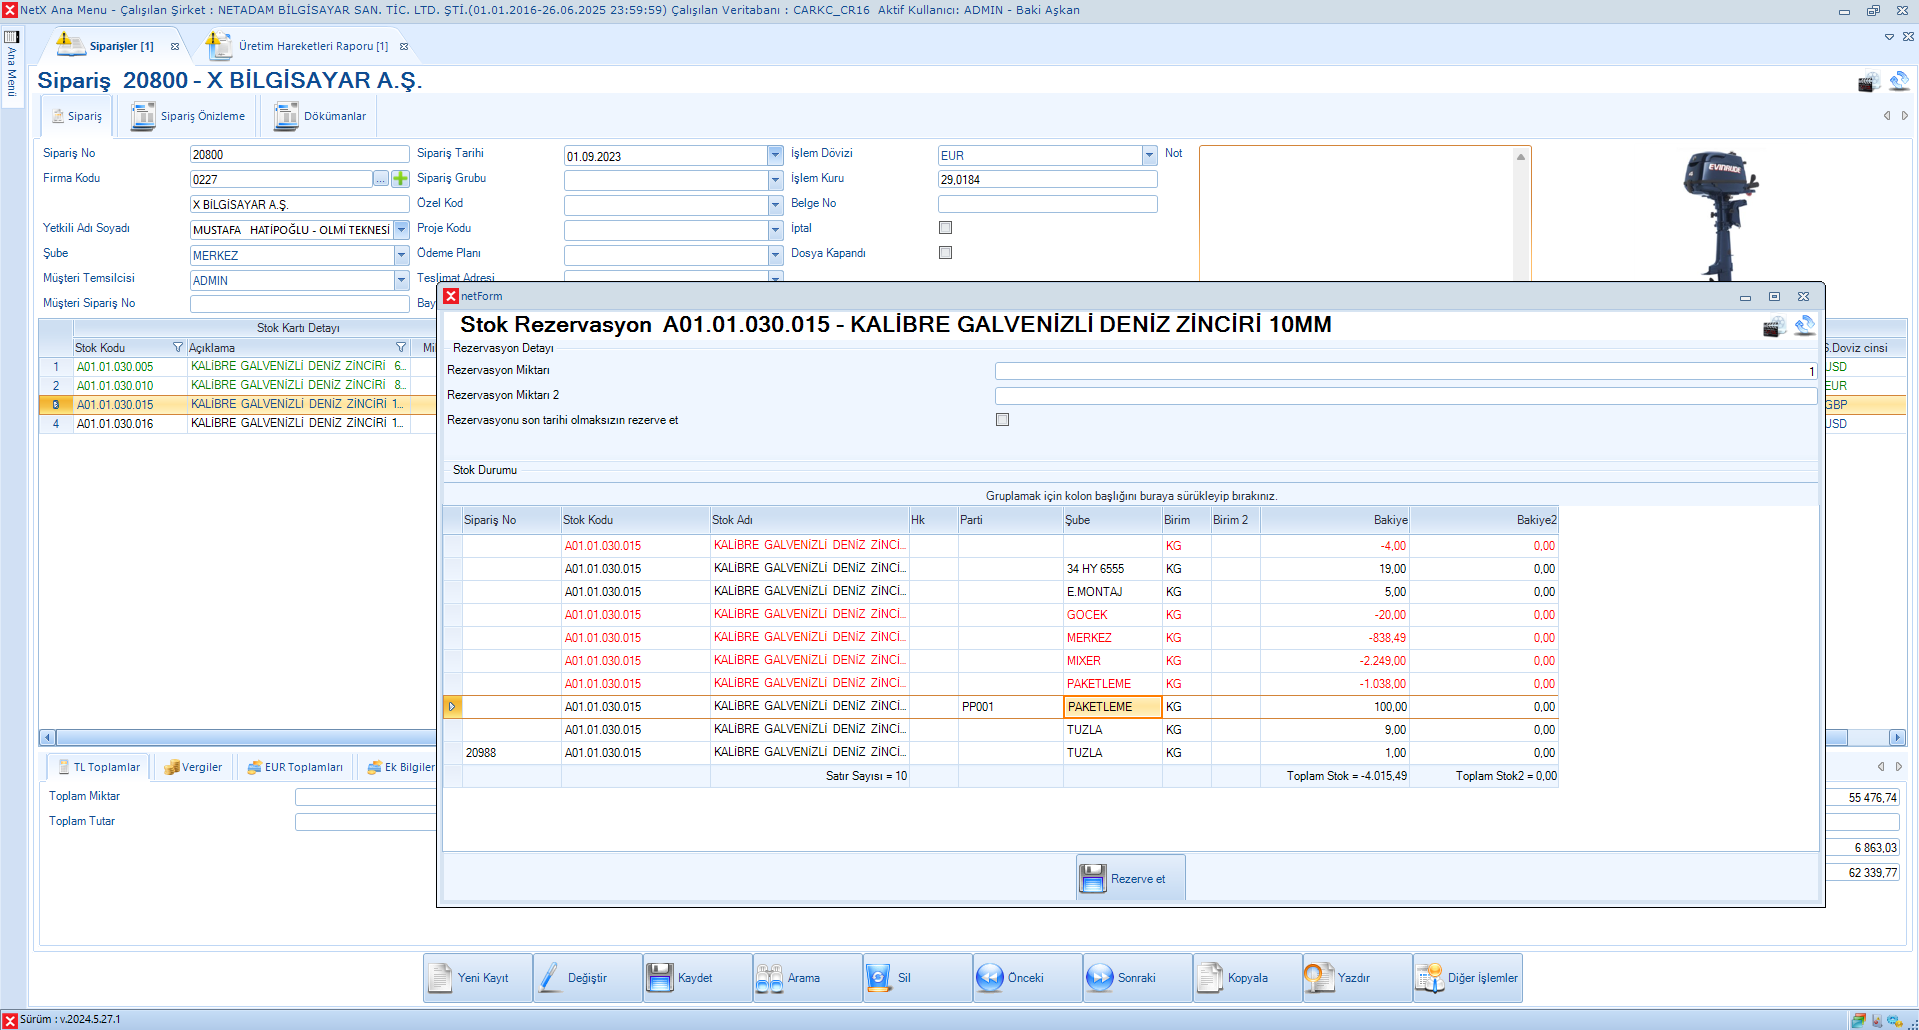Click the Değiştir button
This screenshot has height=1030, width=1919.
(x=587, y=978)
